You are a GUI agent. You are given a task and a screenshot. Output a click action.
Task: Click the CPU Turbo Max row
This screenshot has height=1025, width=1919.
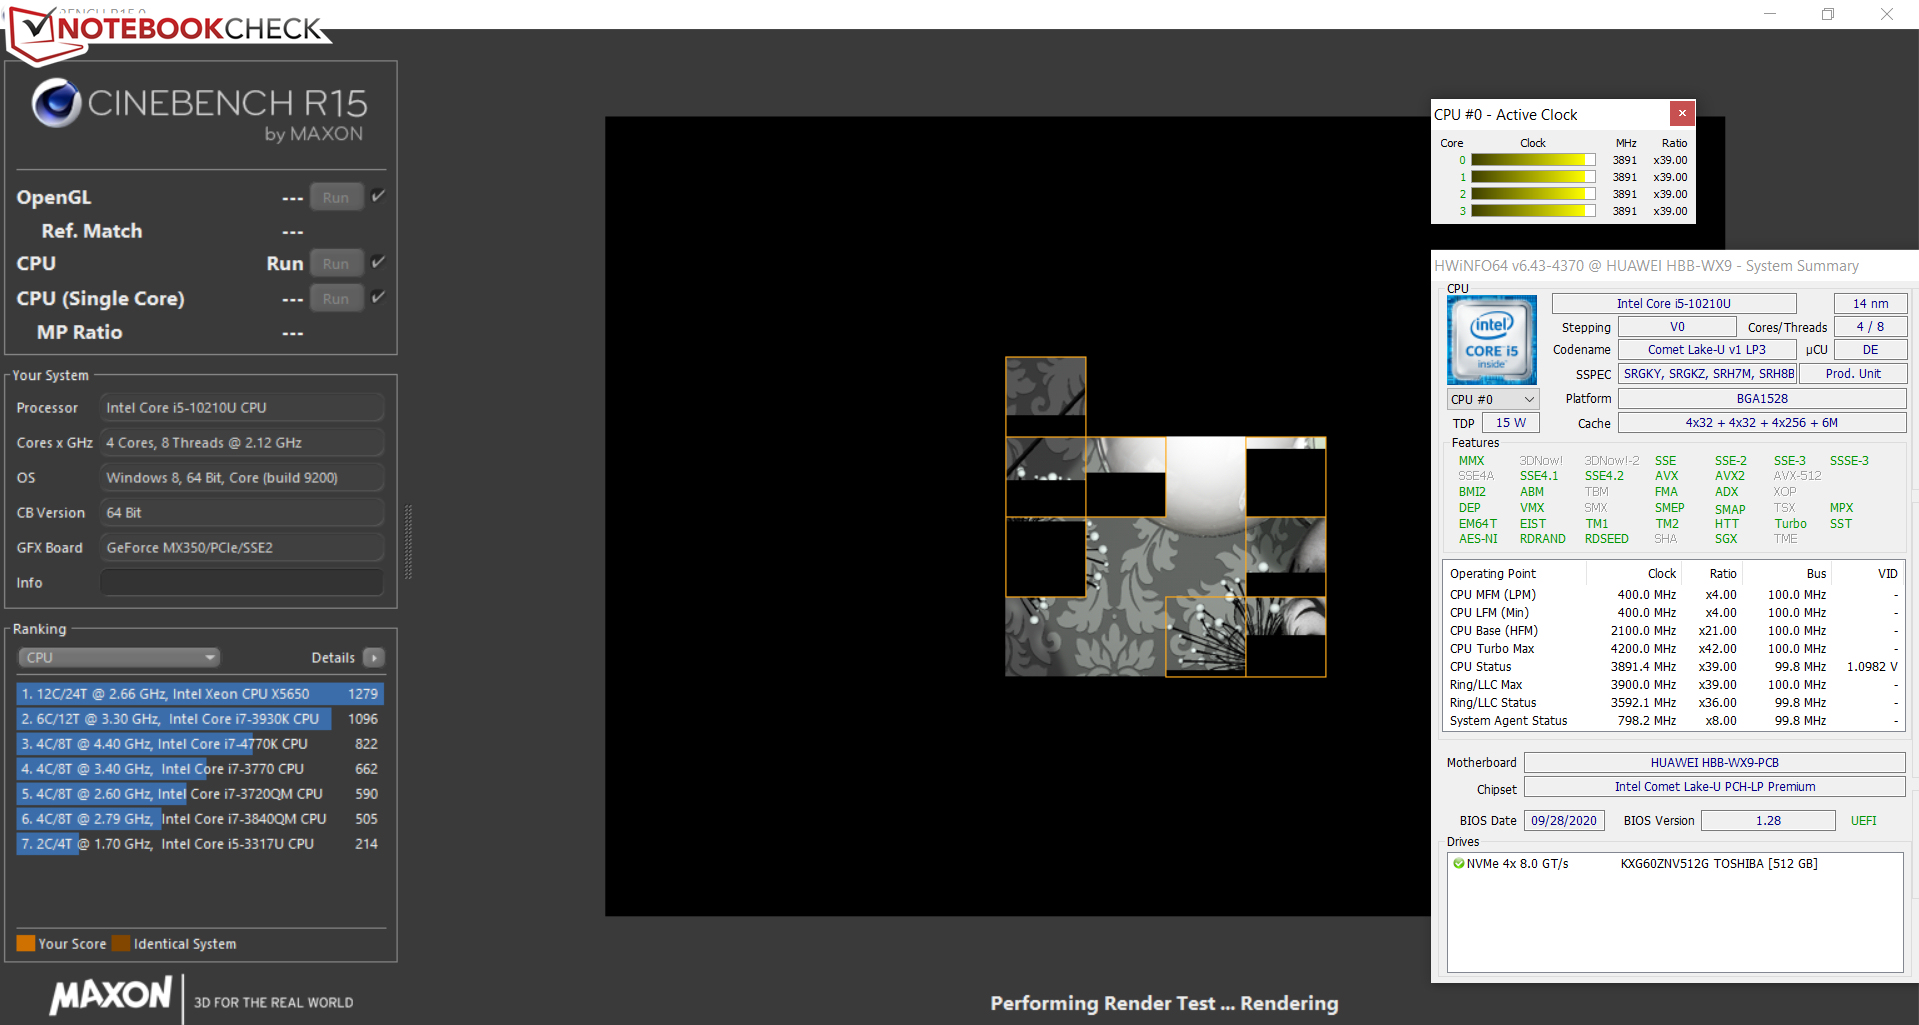coord(1673,649)
